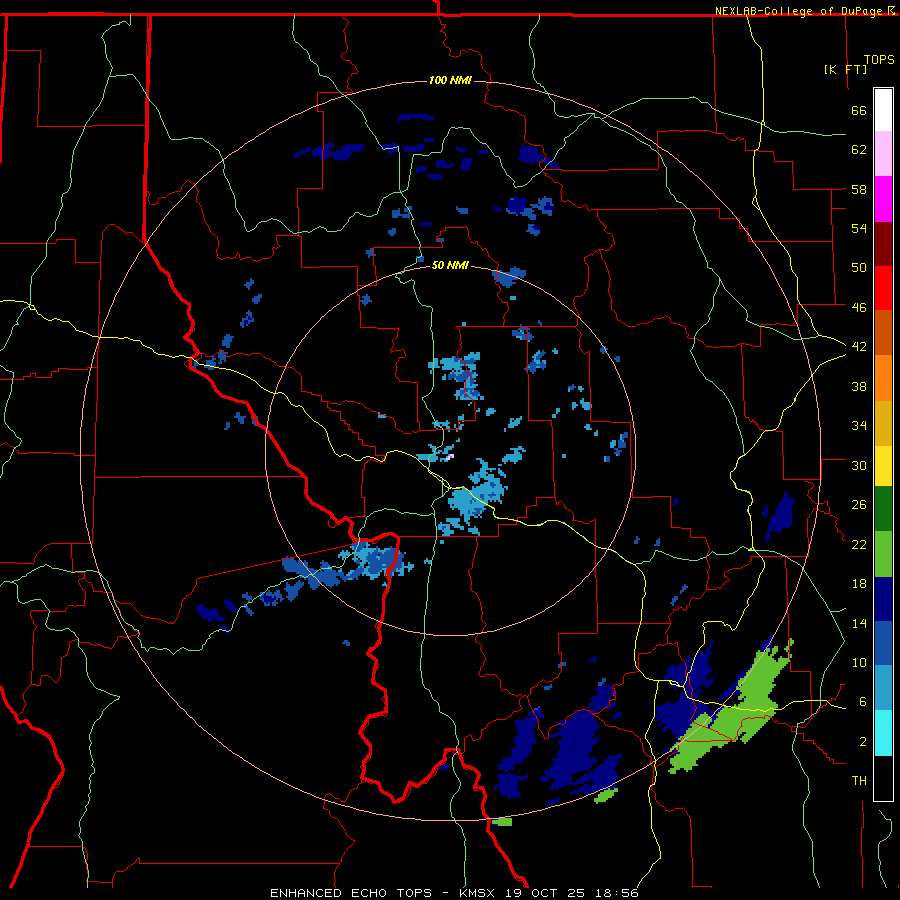Image resolution: width=900 pixels, height=900 pixels.
Task: Click the '26' scale label
Action: [x=859, y=505]
